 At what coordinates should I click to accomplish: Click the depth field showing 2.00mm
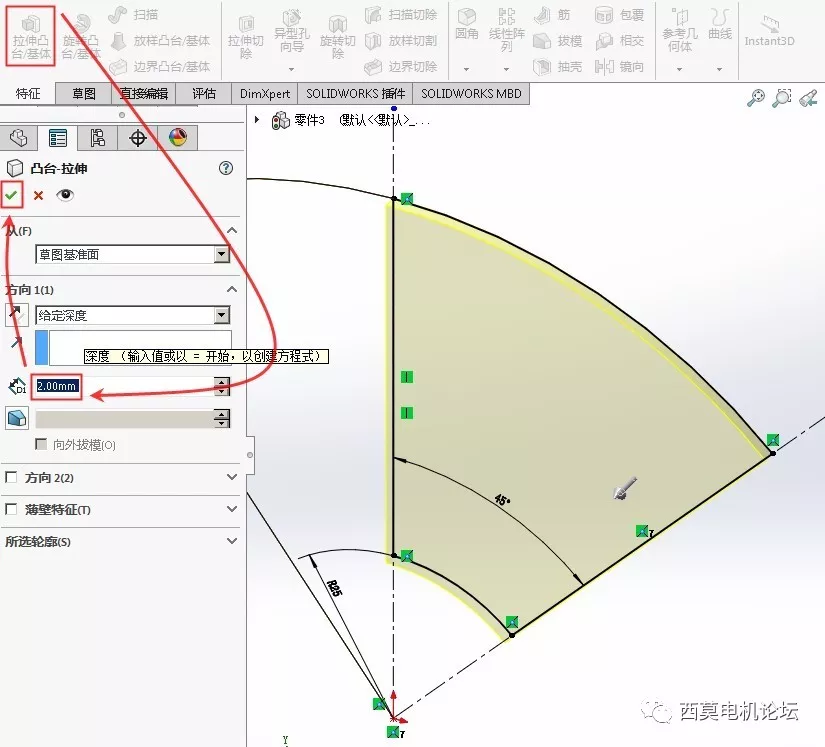pos(123,387)
